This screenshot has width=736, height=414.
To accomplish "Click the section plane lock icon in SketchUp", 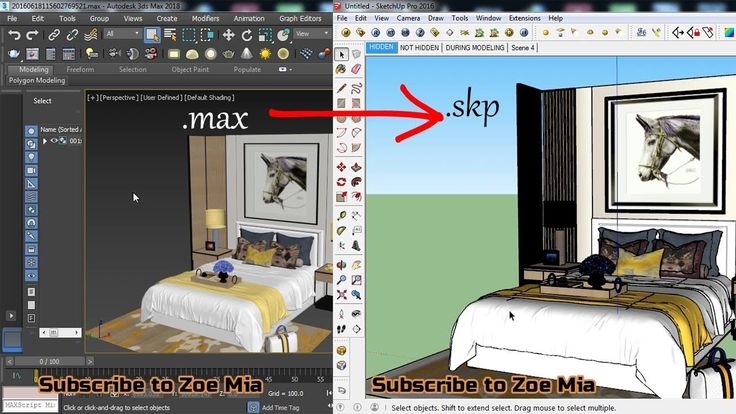I will [x=693, y=32].
